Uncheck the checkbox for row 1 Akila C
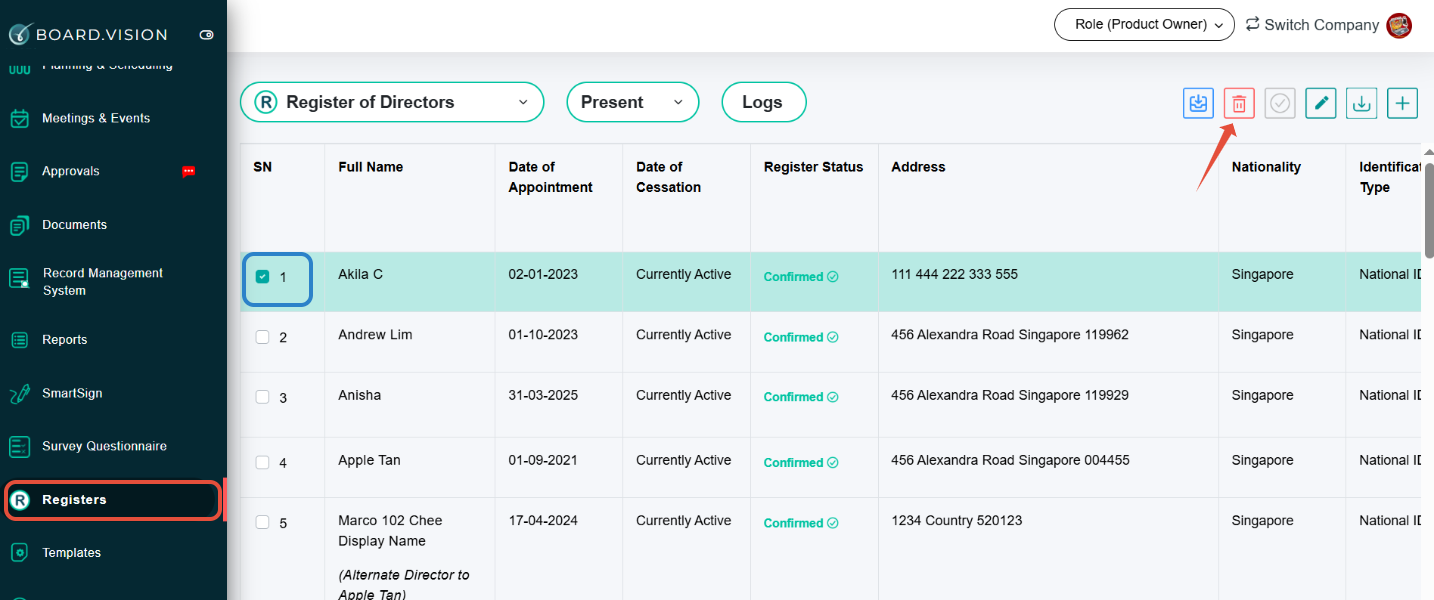The image size is (1434, 600). (262, 276)
